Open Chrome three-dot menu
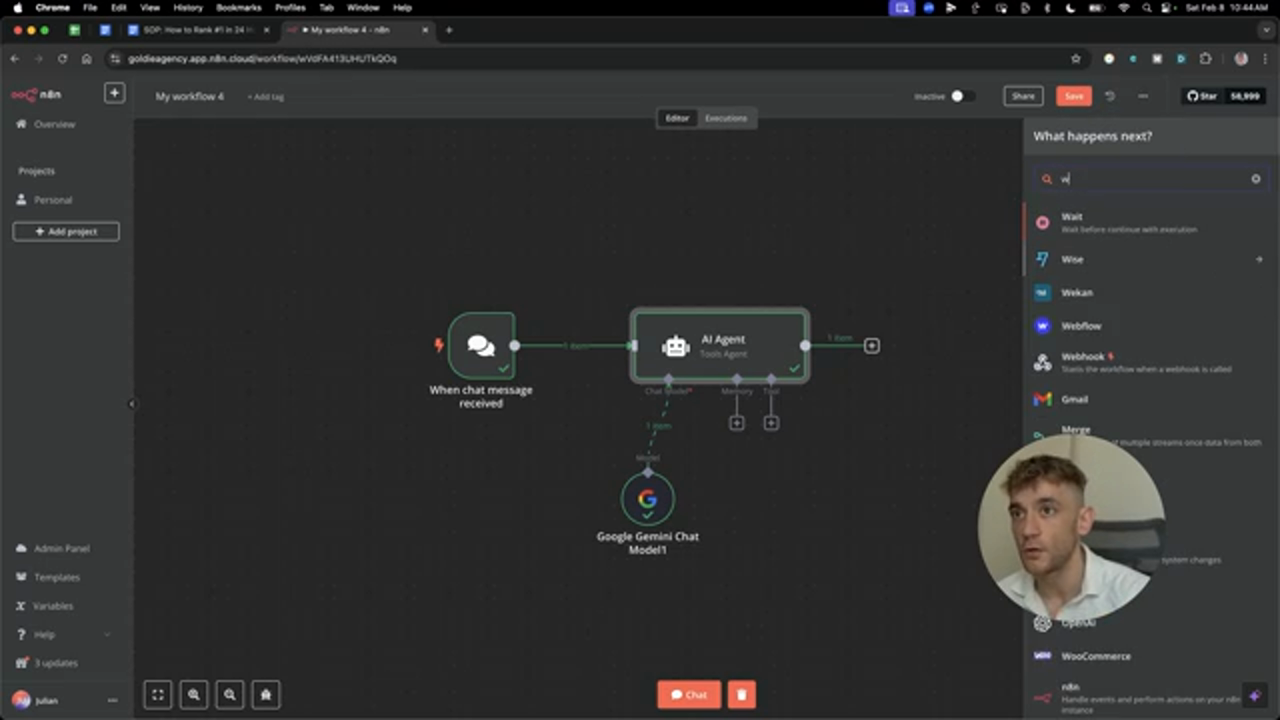This screenshot has height=720, width=1280. coord(1265,59)
